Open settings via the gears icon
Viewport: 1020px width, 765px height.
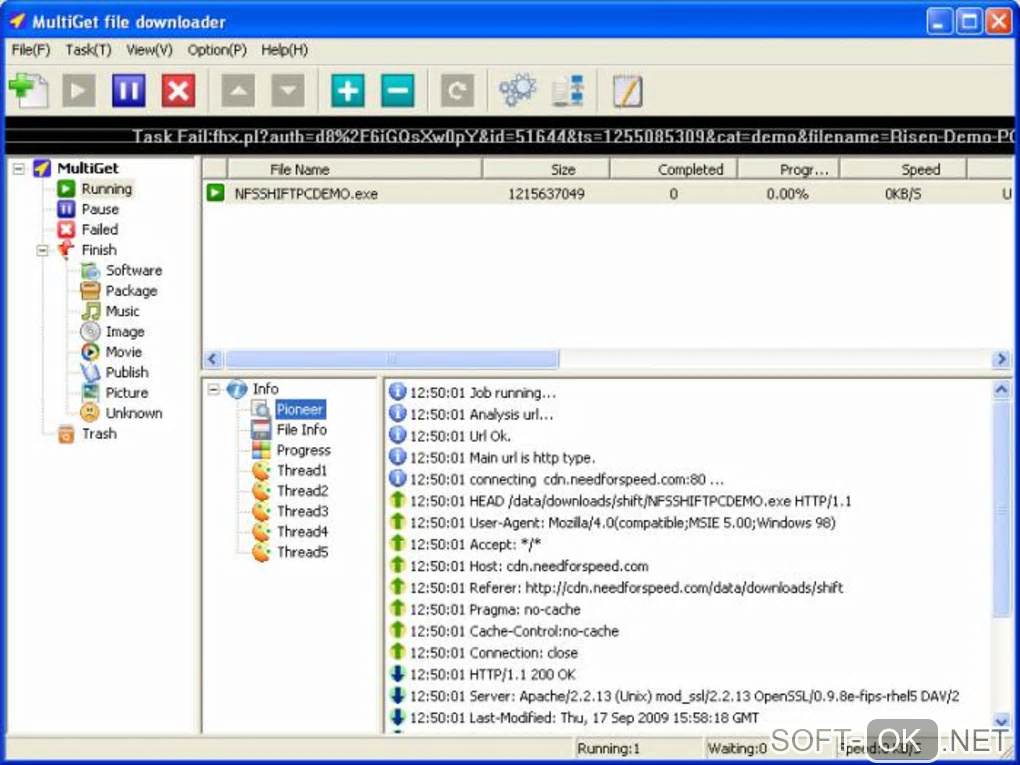click(518, 90)
